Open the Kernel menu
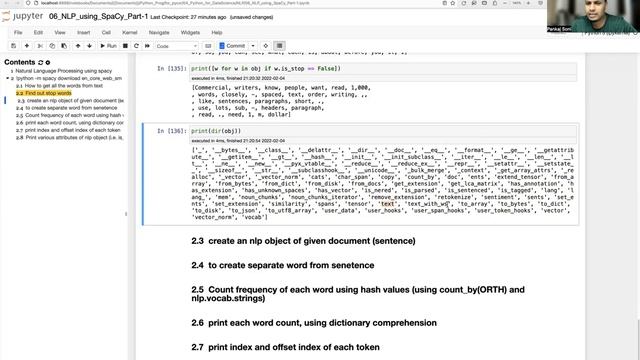The height and width of the screenshot is (360, 640). click(130, 32)
